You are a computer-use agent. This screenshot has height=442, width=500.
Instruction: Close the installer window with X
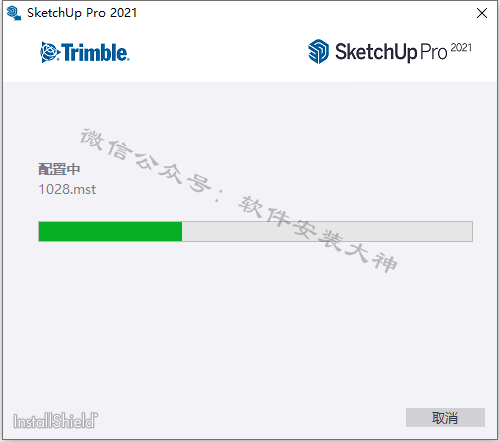point(482,13)
